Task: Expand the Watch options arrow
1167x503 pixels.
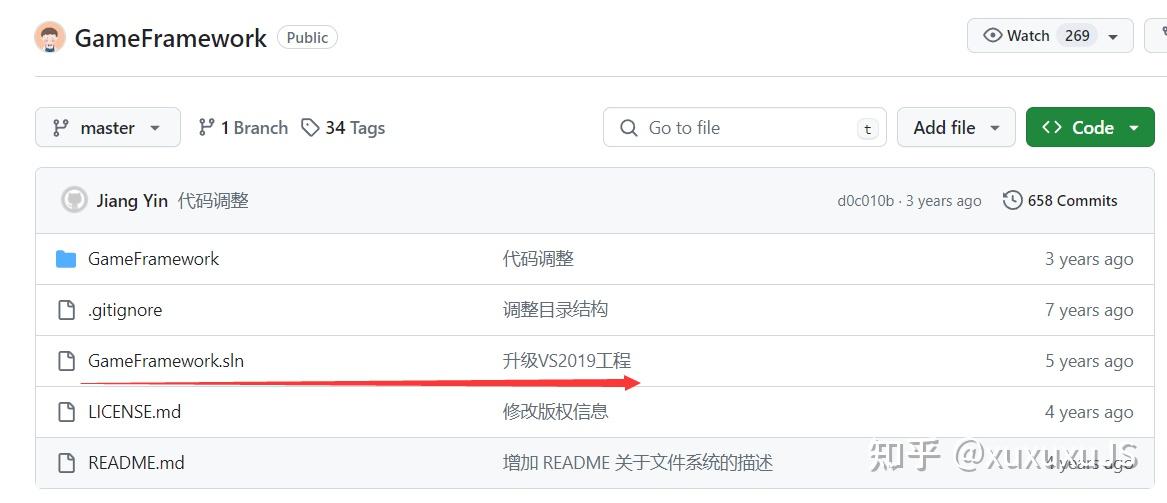Action: click(1113, 36)
